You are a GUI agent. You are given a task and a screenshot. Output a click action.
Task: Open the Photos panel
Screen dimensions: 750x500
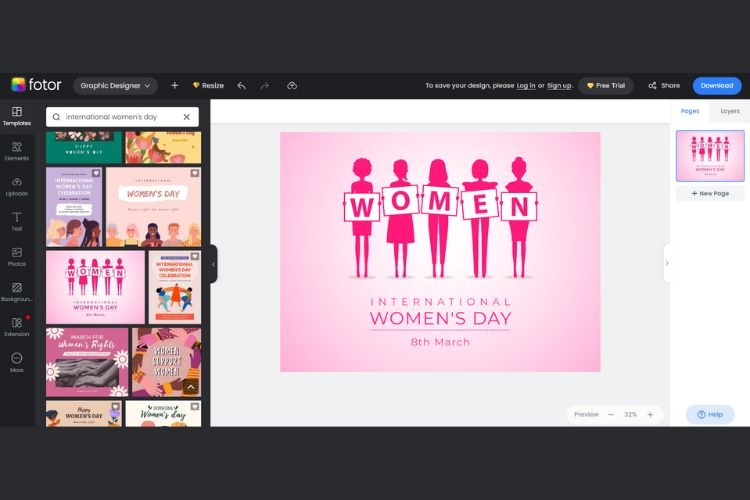[x=17, y=257]
